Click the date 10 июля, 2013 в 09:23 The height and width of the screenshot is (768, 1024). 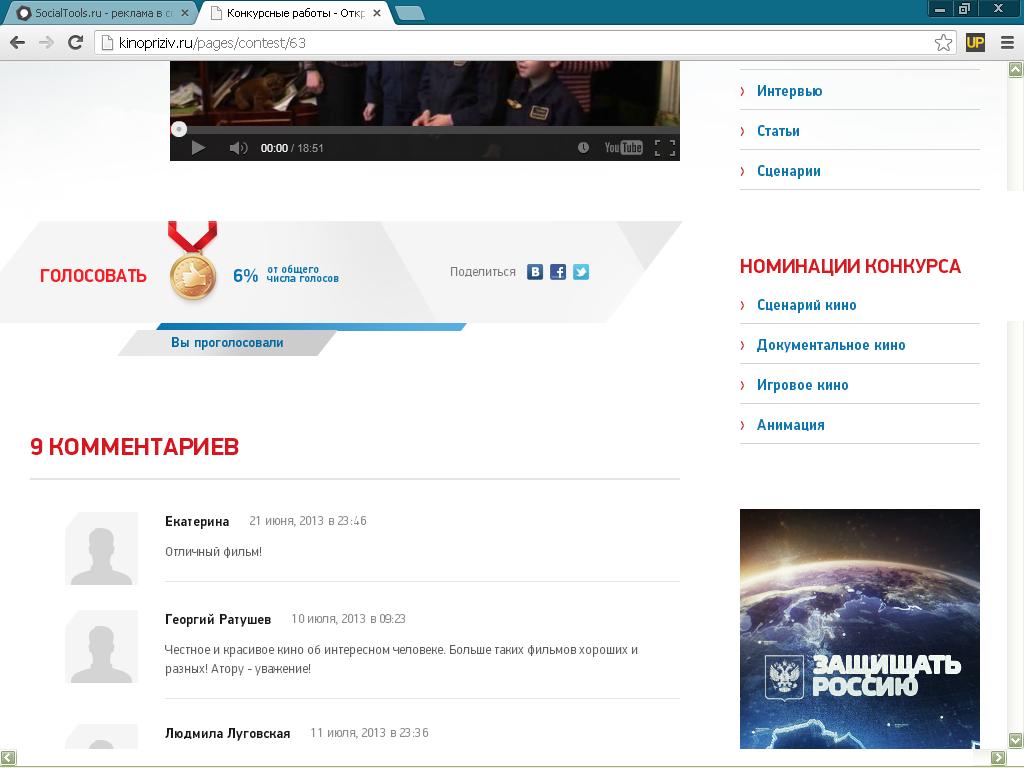point(348,618)
